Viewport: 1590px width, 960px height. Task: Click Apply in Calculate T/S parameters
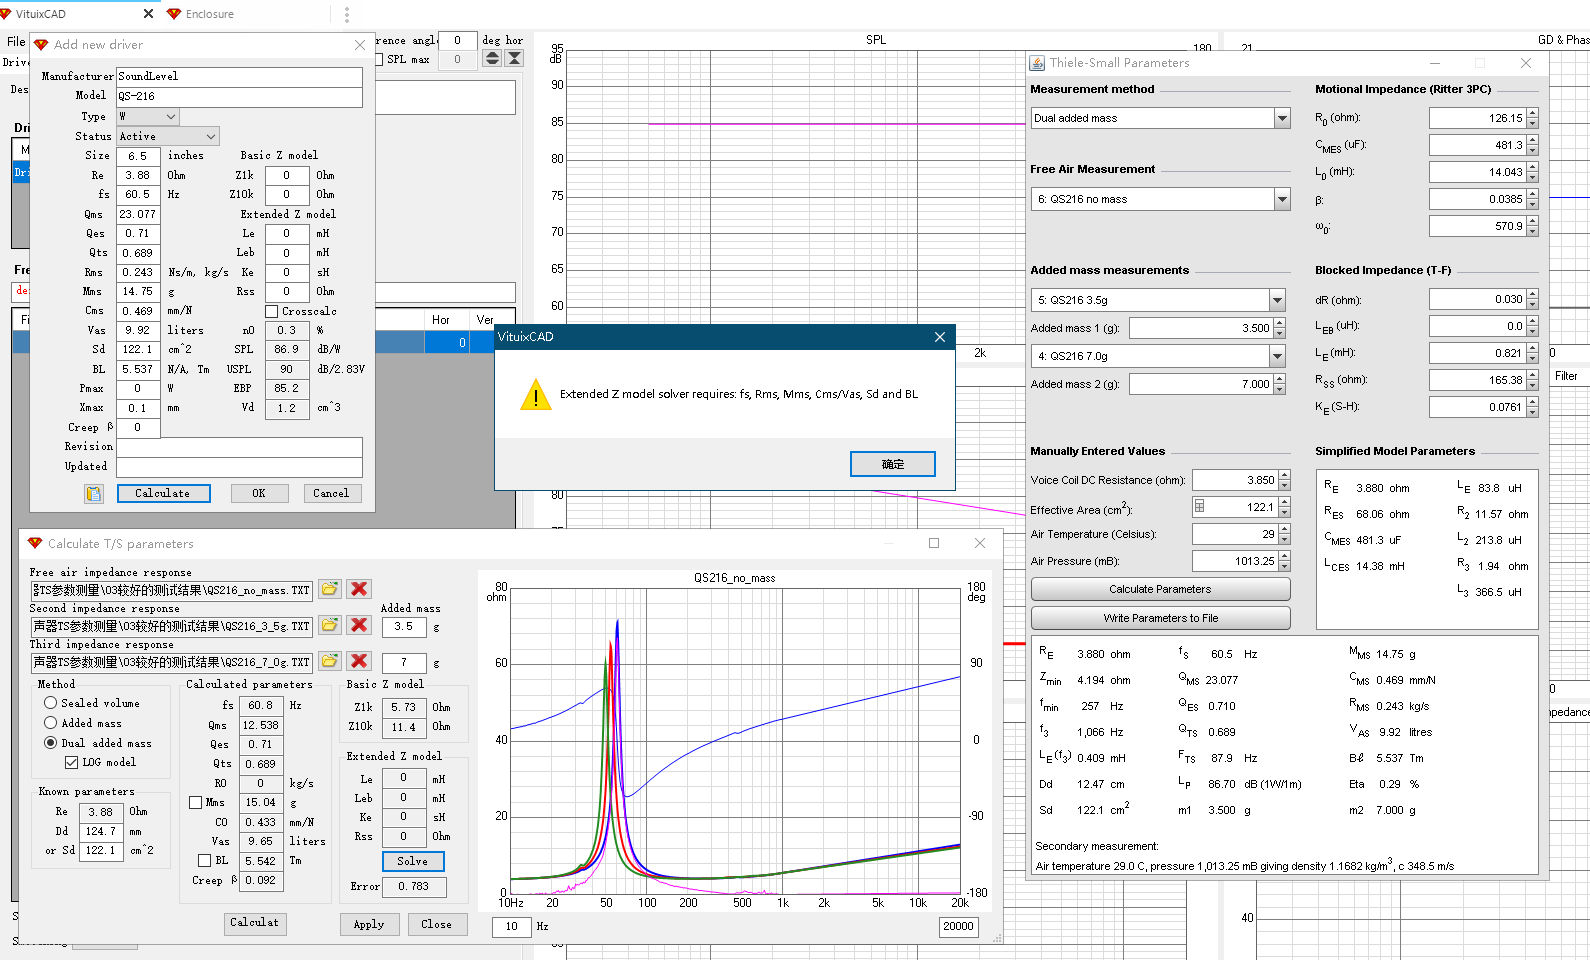pyautogui.click(x=369, y=924)
